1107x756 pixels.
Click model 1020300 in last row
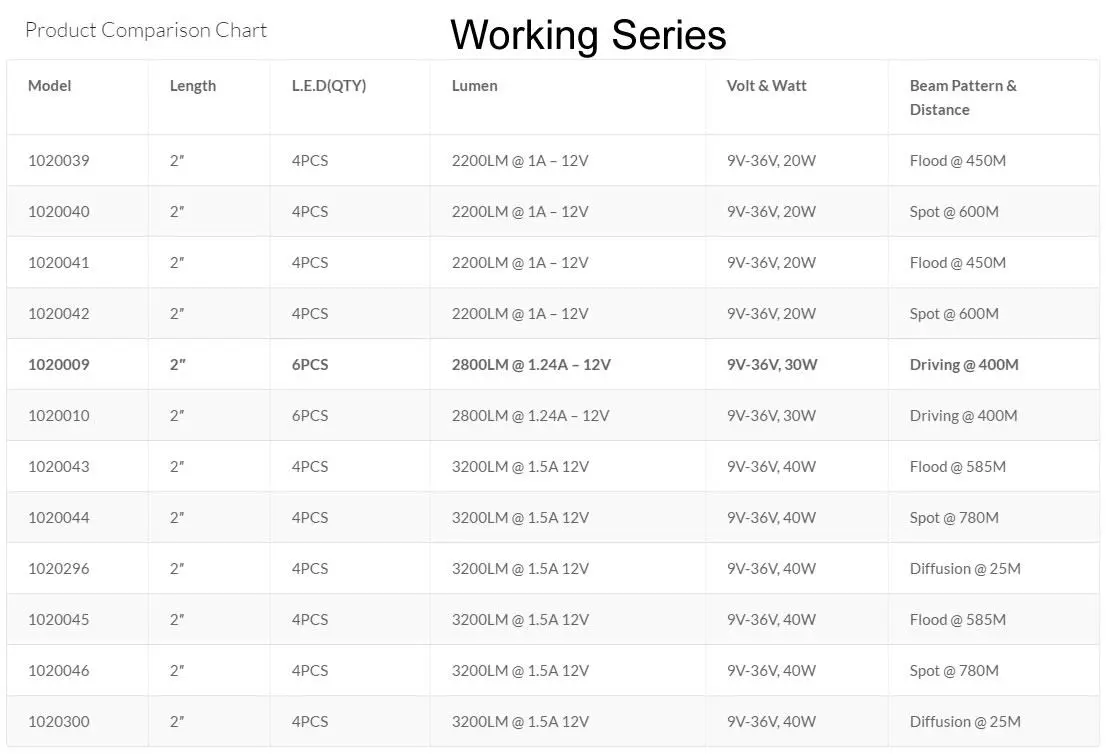point(59,721)
